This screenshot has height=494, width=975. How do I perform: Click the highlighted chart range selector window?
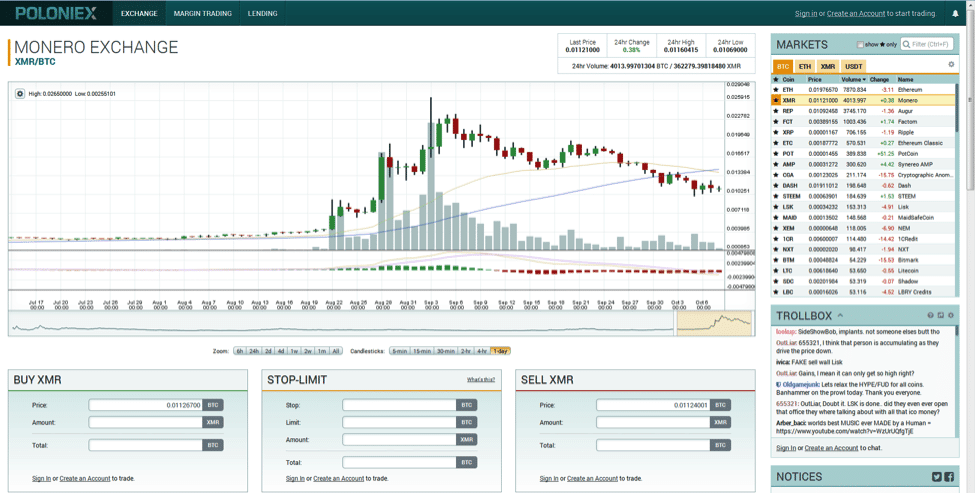714,324
